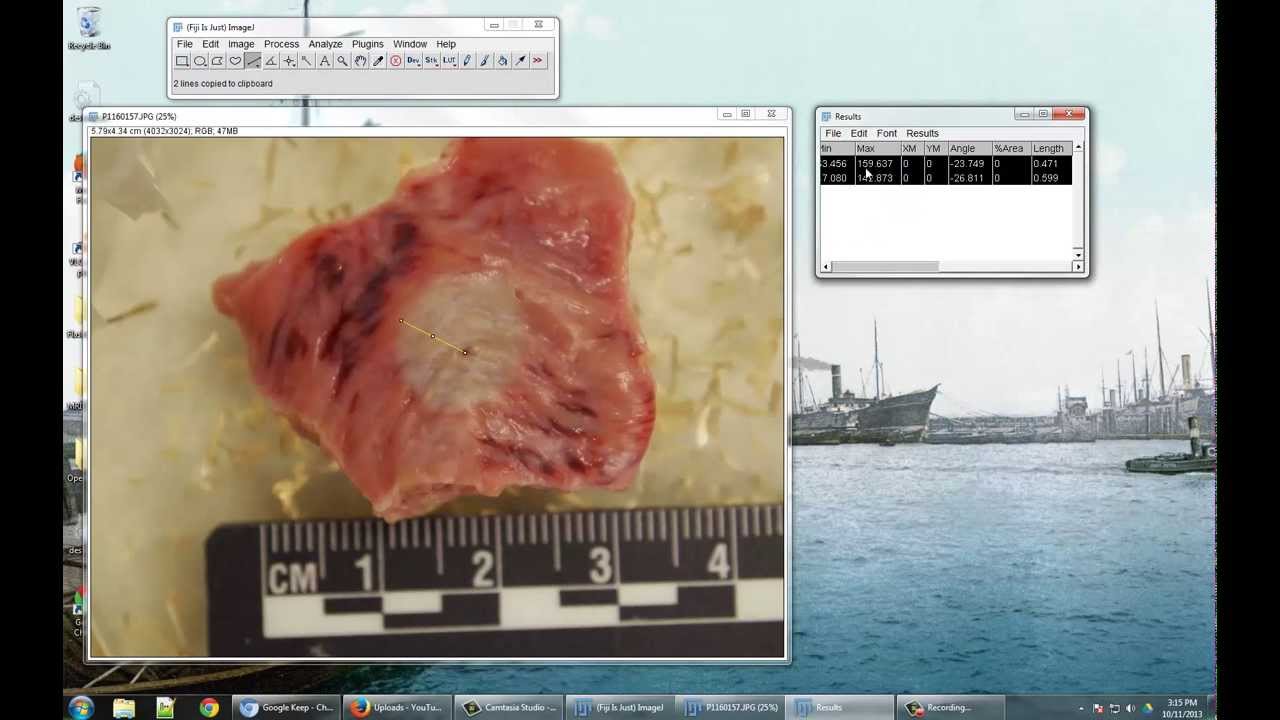Select the Flood Fill bucket tool

pyautogui.click(x=503, y=61)
